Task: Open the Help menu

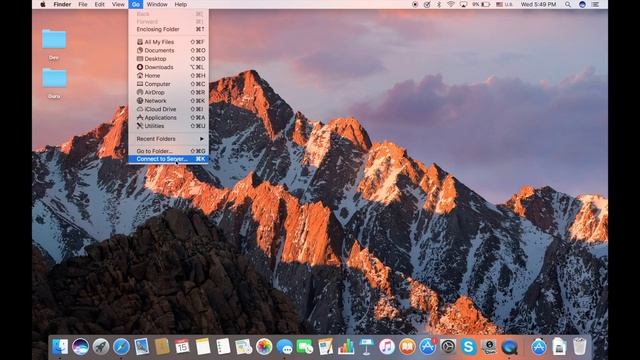Action: (x=181, y=4)
